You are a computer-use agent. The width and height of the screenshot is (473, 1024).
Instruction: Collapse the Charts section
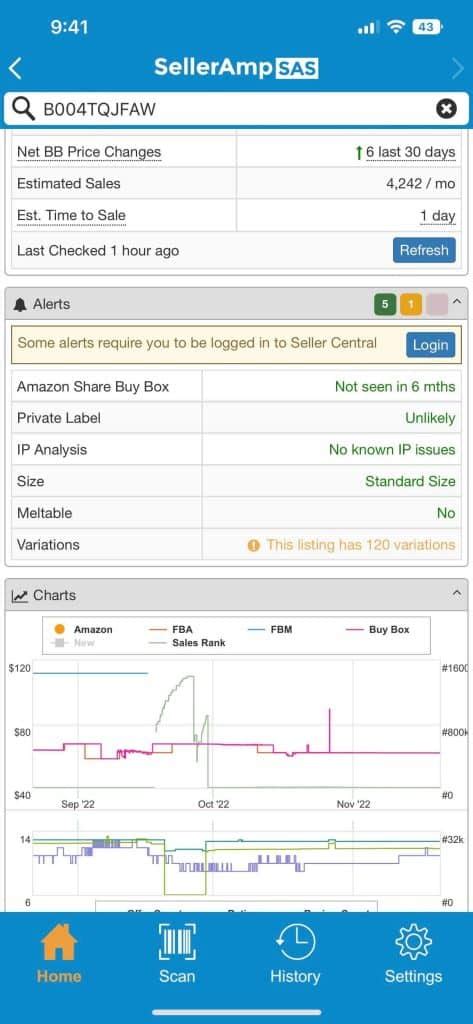(457, 593)
